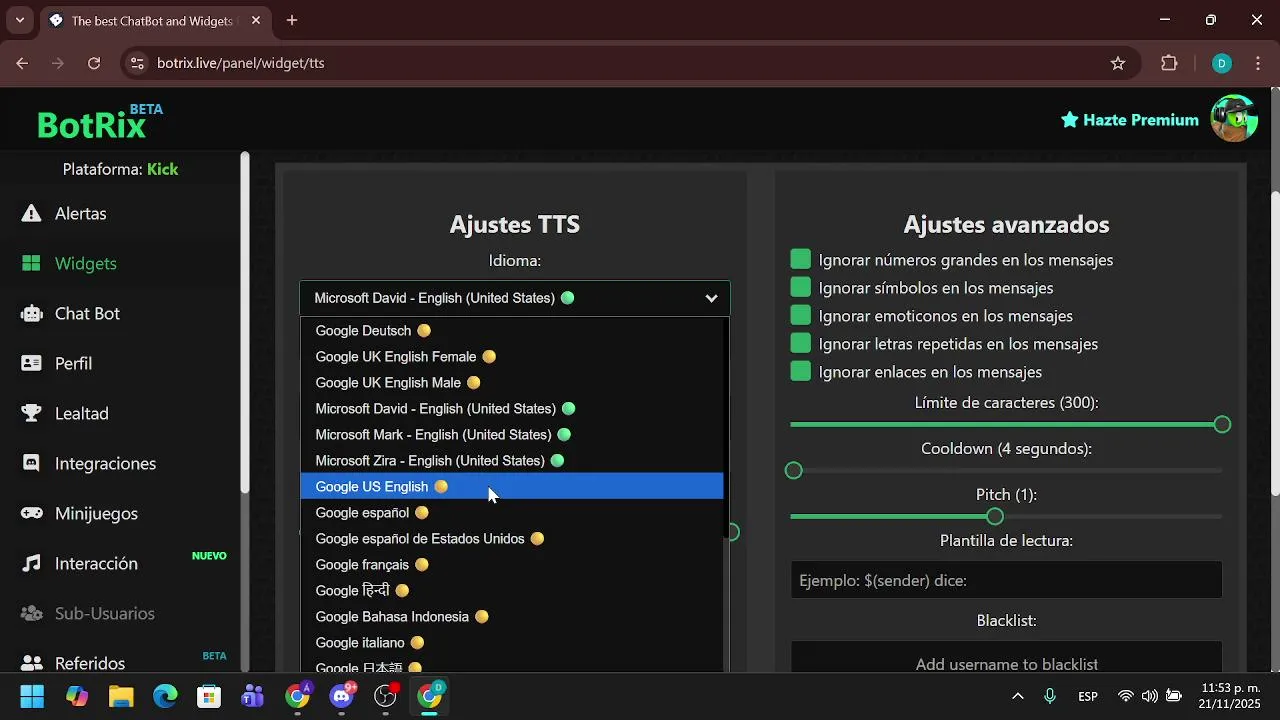
Task: Open the Chrome tab search chevron
Action: [x=20, y=20]
